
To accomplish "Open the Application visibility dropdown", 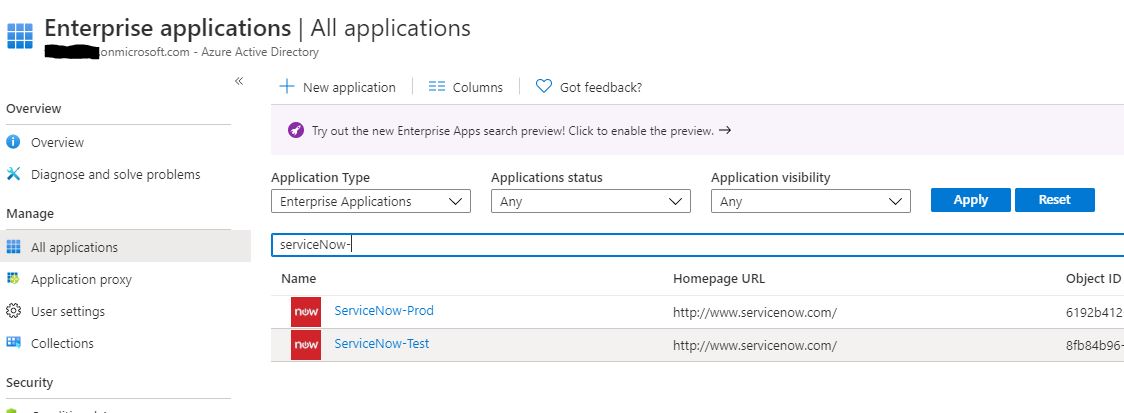I will coord(811,201).
